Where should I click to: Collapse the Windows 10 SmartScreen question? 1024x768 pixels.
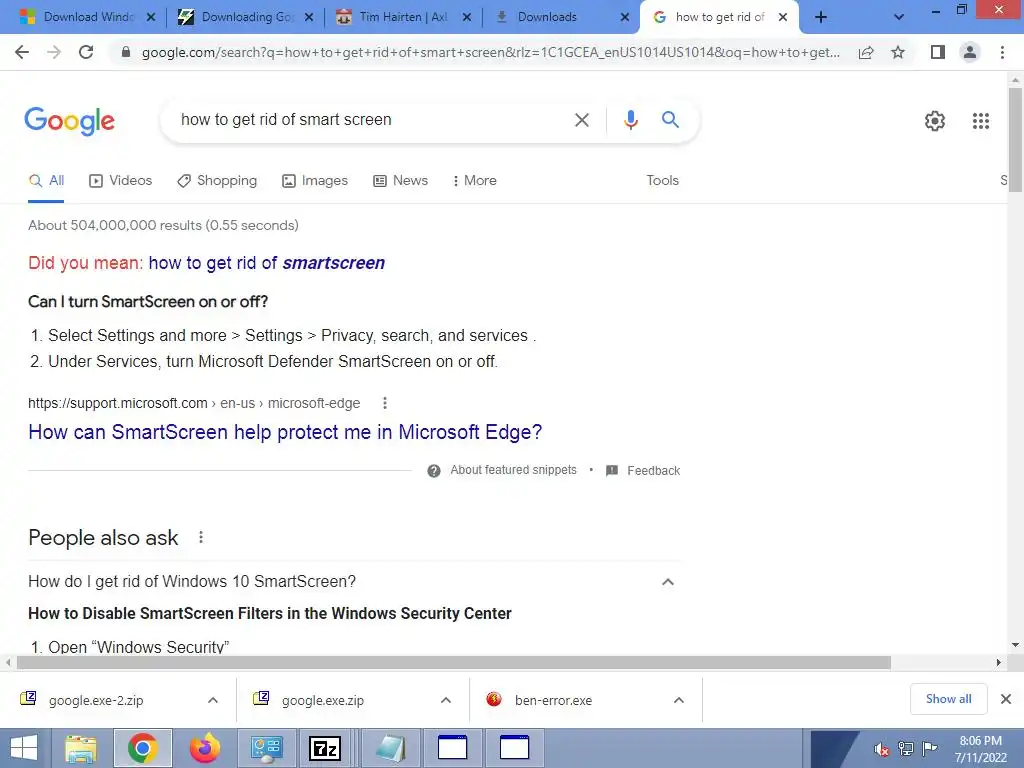coord(667,581)
